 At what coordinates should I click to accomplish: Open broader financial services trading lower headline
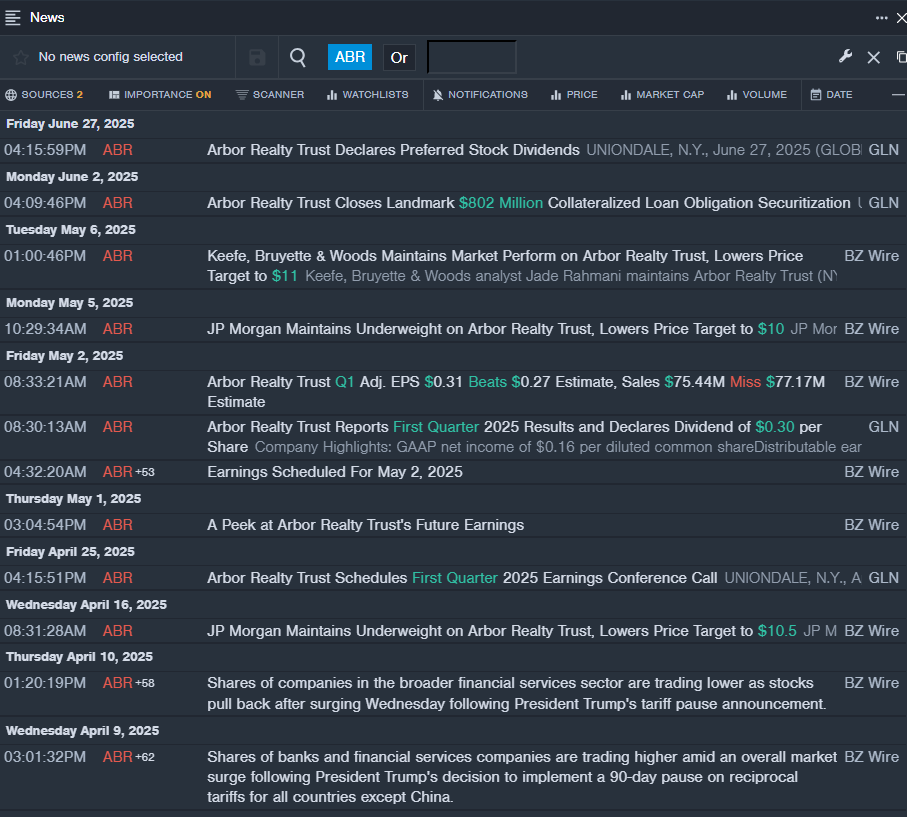[517, 694]
